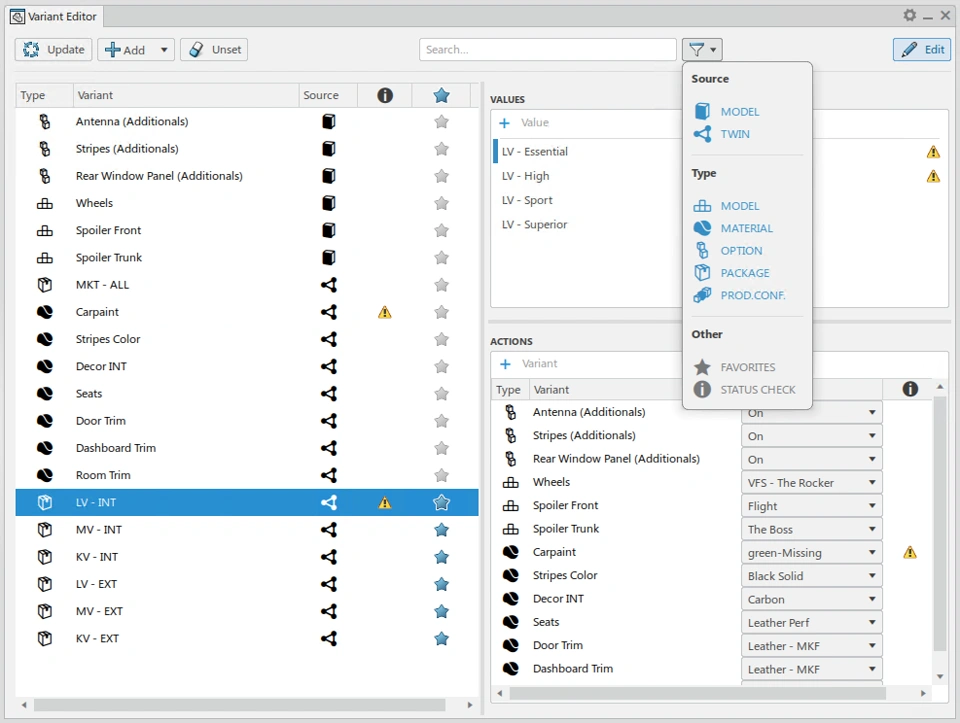Filter by FAVORITES
Screen dimensions: 960x723
734,367
